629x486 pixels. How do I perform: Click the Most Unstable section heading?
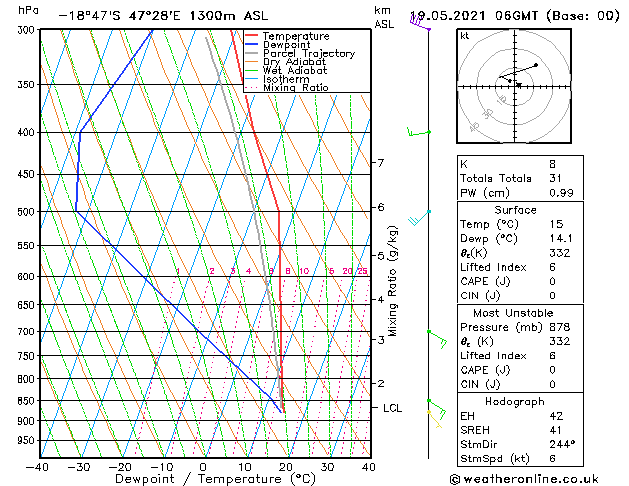point(513,313)
